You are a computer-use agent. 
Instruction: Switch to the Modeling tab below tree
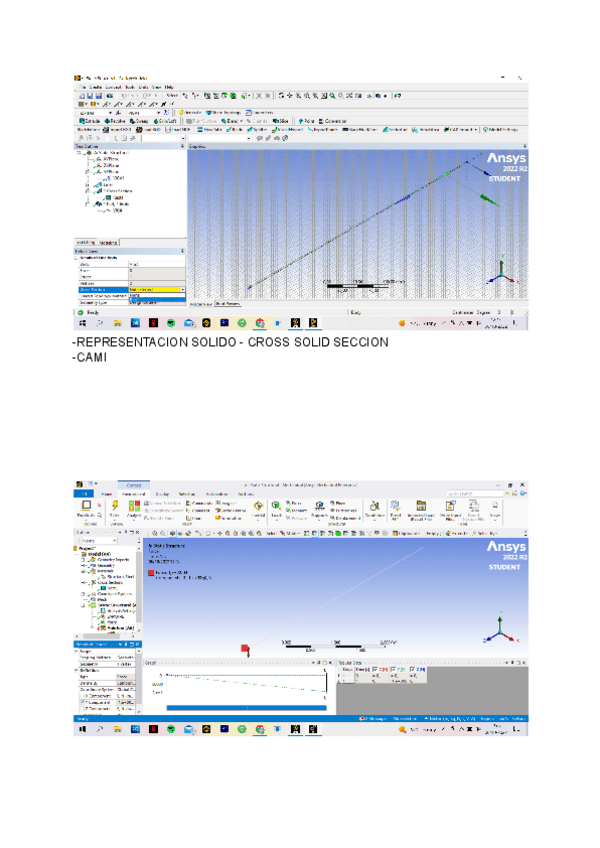point(108,242)
